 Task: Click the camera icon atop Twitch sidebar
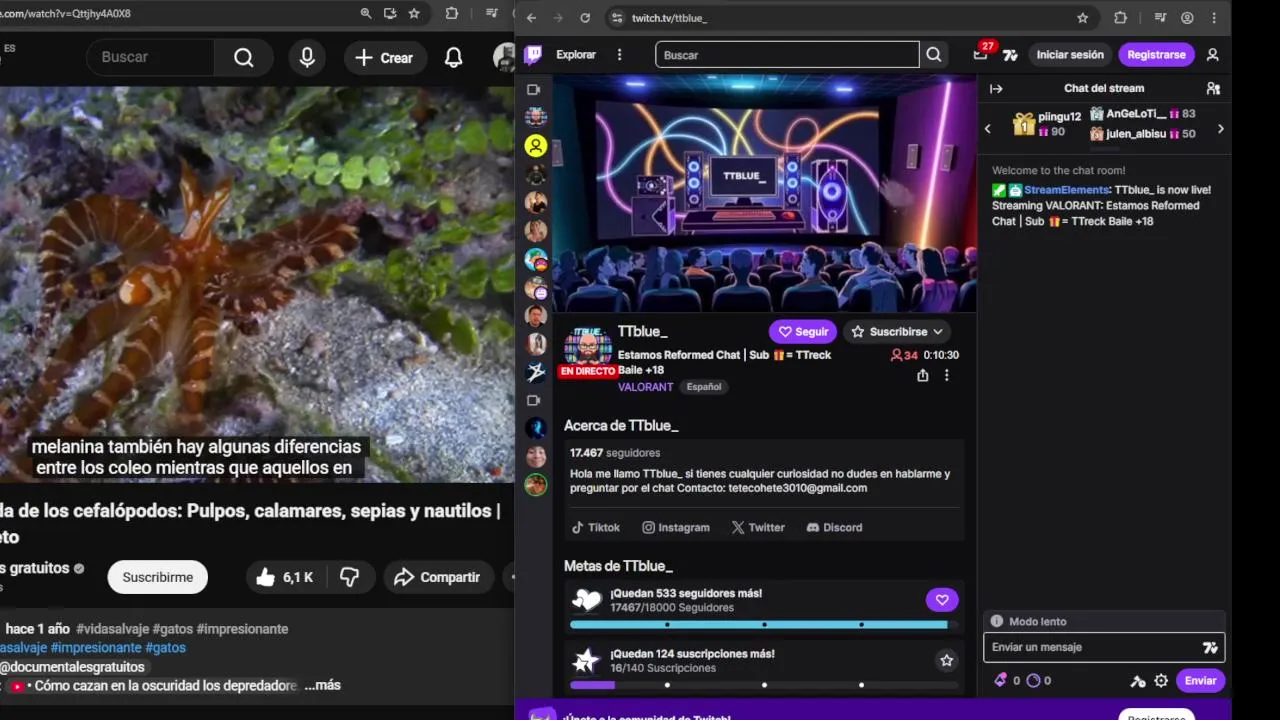[534, 90]
